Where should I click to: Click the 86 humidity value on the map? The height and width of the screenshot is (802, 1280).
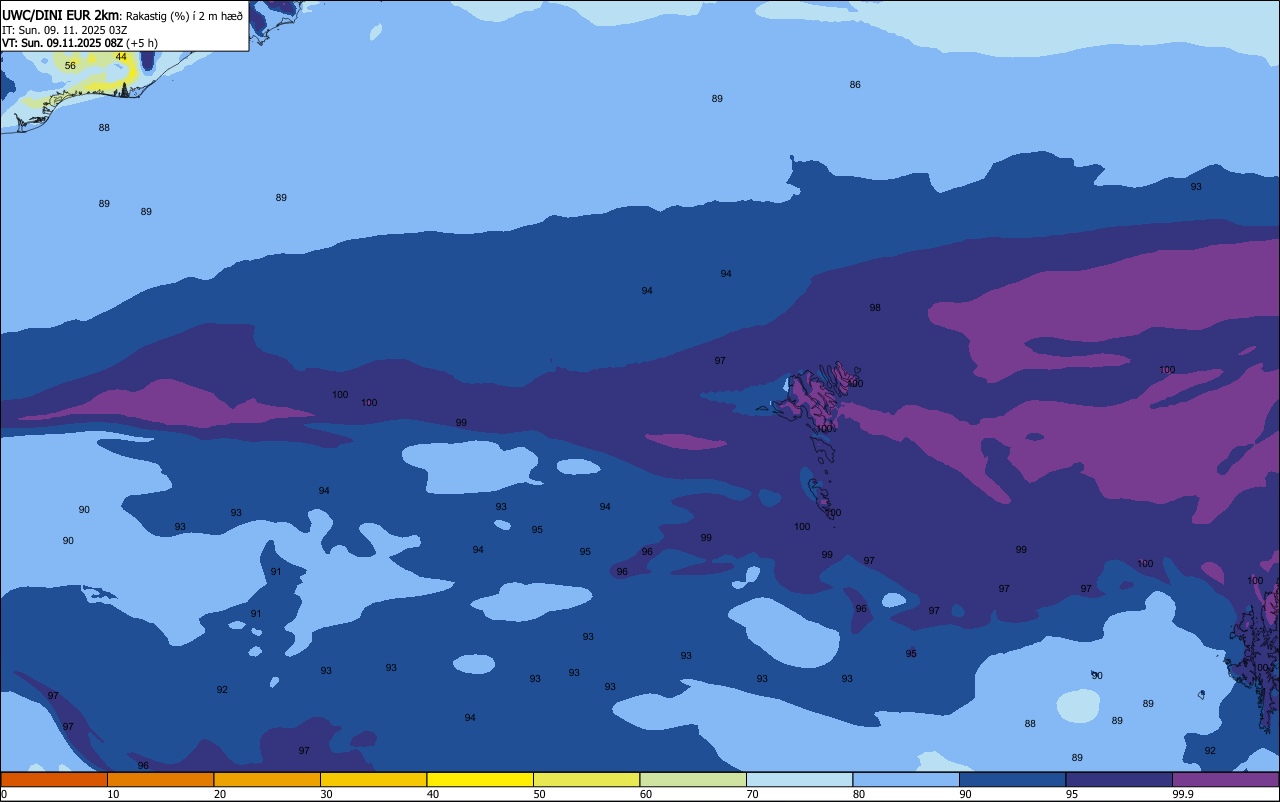tap(855, 85)
